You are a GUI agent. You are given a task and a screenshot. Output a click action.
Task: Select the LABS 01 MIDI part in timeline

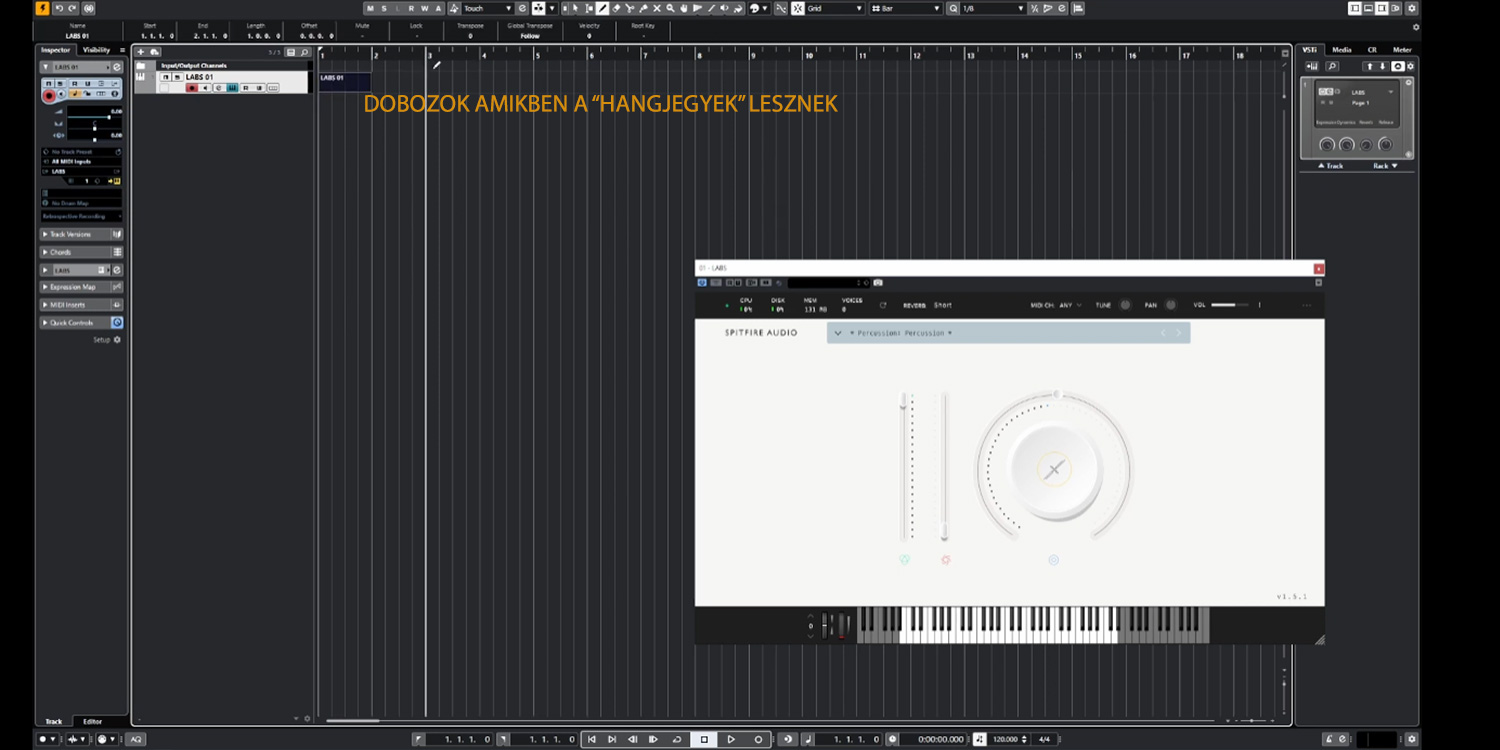pyautogui.click(x=345, y=82)
